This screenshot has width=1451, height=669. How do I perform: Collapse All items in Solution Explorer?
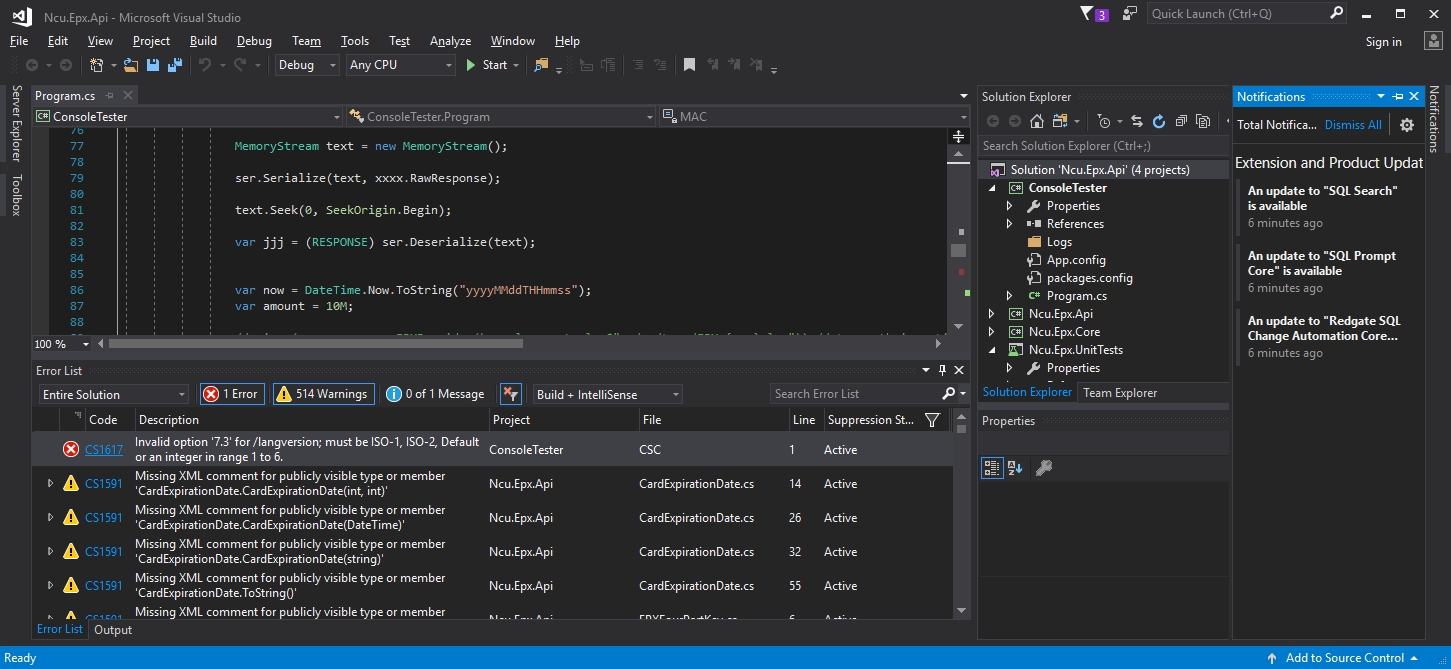pyautogui.click(x=1182, y=120)
